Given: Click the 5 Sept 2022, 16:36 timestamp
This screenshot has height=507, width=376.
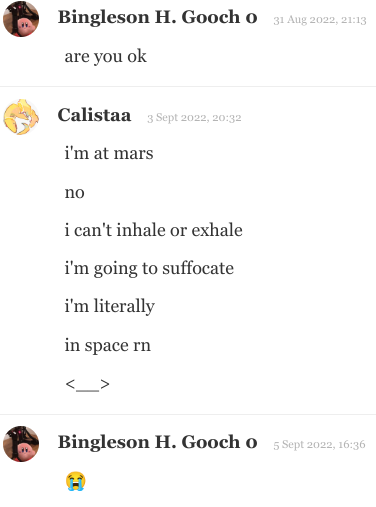Looking at the screenshot, I should pyautogui.click(x=319, y=445).
